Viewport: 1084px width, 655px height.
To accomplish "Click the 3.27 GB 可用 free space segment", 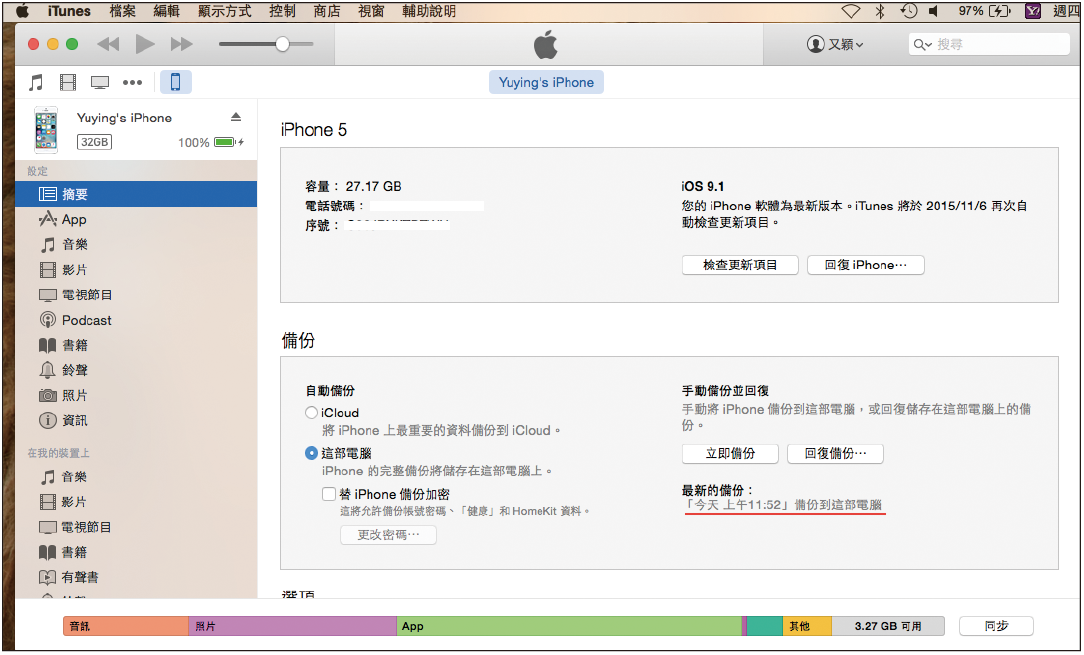I will pyautogui.click(x=888, y=626).
